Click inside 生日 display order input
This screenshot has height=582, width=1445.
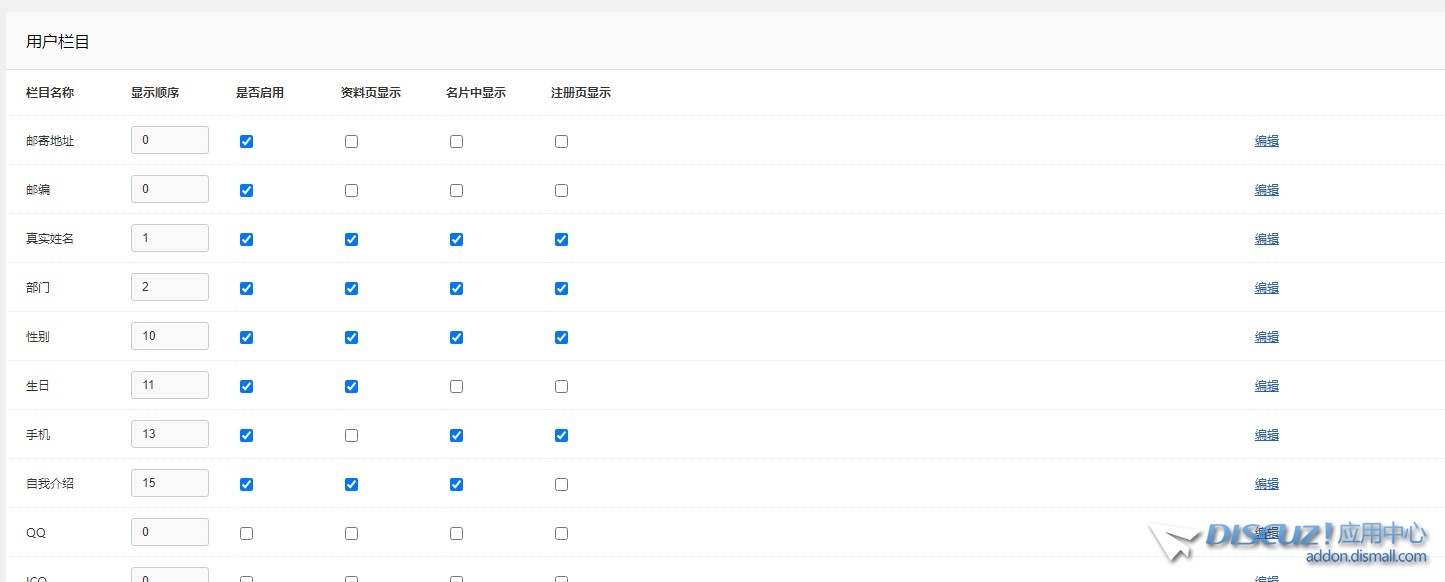(x=169, y=384)
